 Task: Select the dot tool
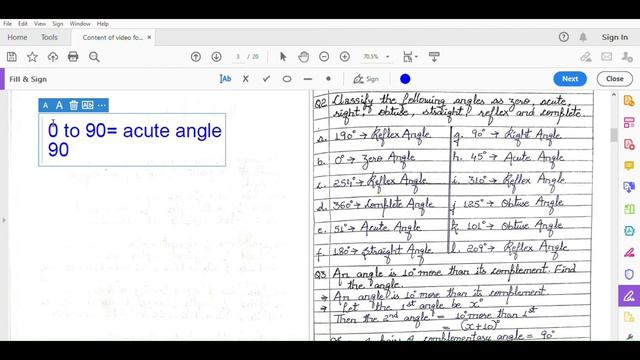pos(328,79)
